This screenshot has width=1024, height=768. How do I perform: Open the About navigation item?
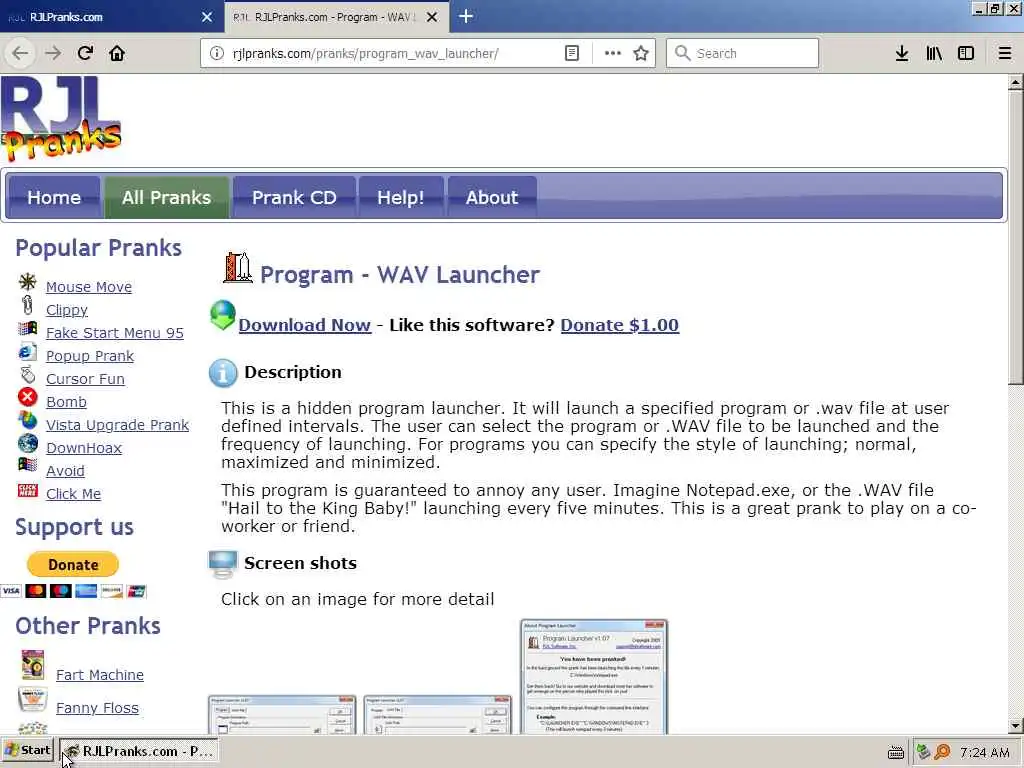click(492, 197)
